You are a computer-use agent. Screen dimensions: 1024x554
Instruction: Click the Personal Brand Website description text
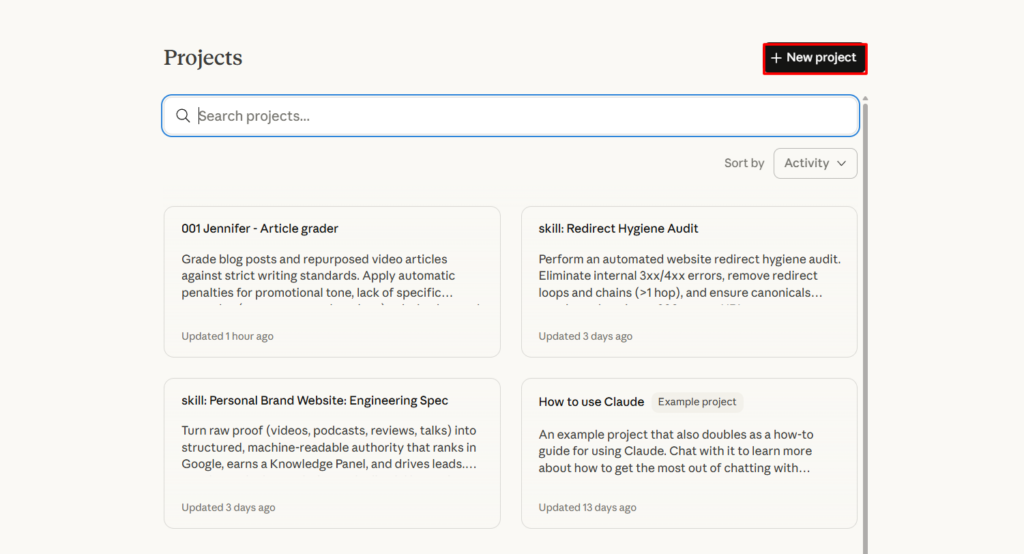[330, 447]
